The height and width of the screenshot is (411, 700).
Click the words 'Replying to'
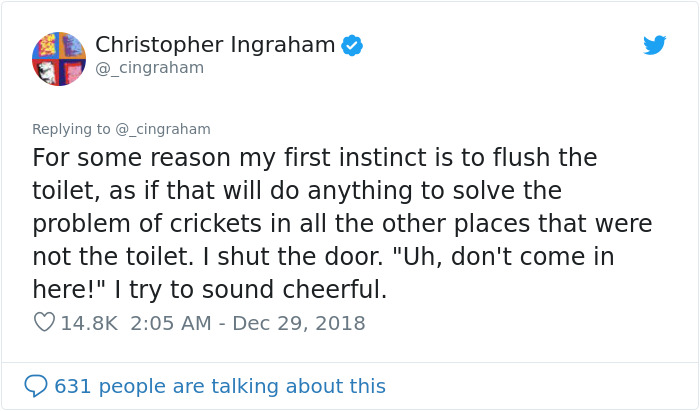click(x=72, y=129)
